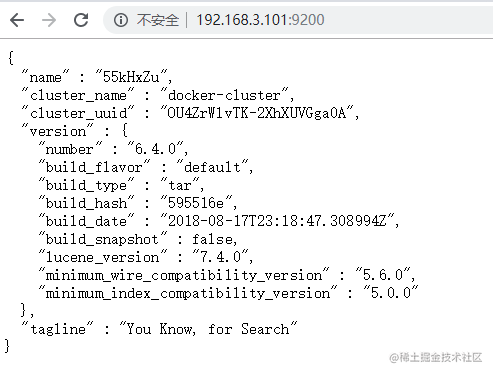The width and height of the screenshot is (493, 374).
Task: Click the forward navigation arrow
Action: click(x=49, y=20)
